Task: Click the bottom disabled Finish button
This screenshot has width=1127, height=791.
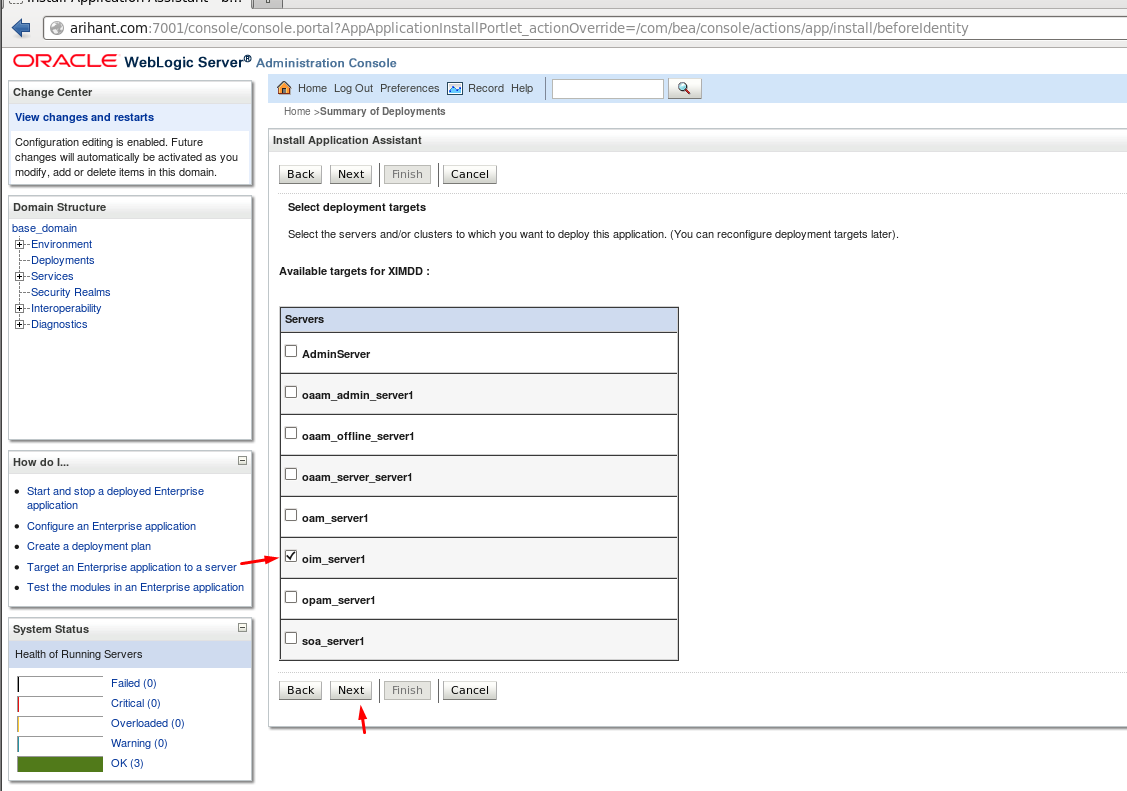Action: (x=407, y=690)
